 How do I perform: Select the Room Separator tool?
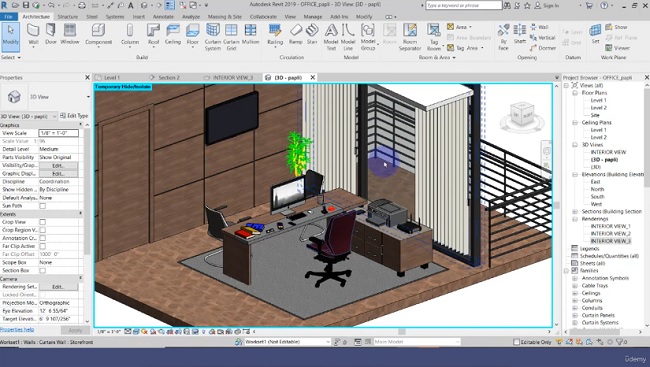[410, 37]
